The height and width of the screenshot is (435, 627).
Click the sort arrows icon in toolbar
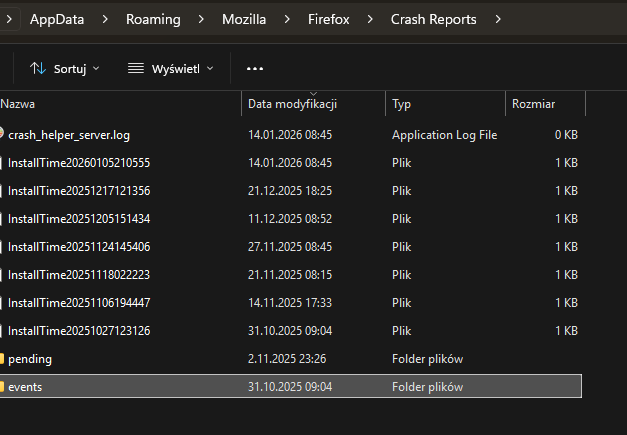[x=39, y=68]
